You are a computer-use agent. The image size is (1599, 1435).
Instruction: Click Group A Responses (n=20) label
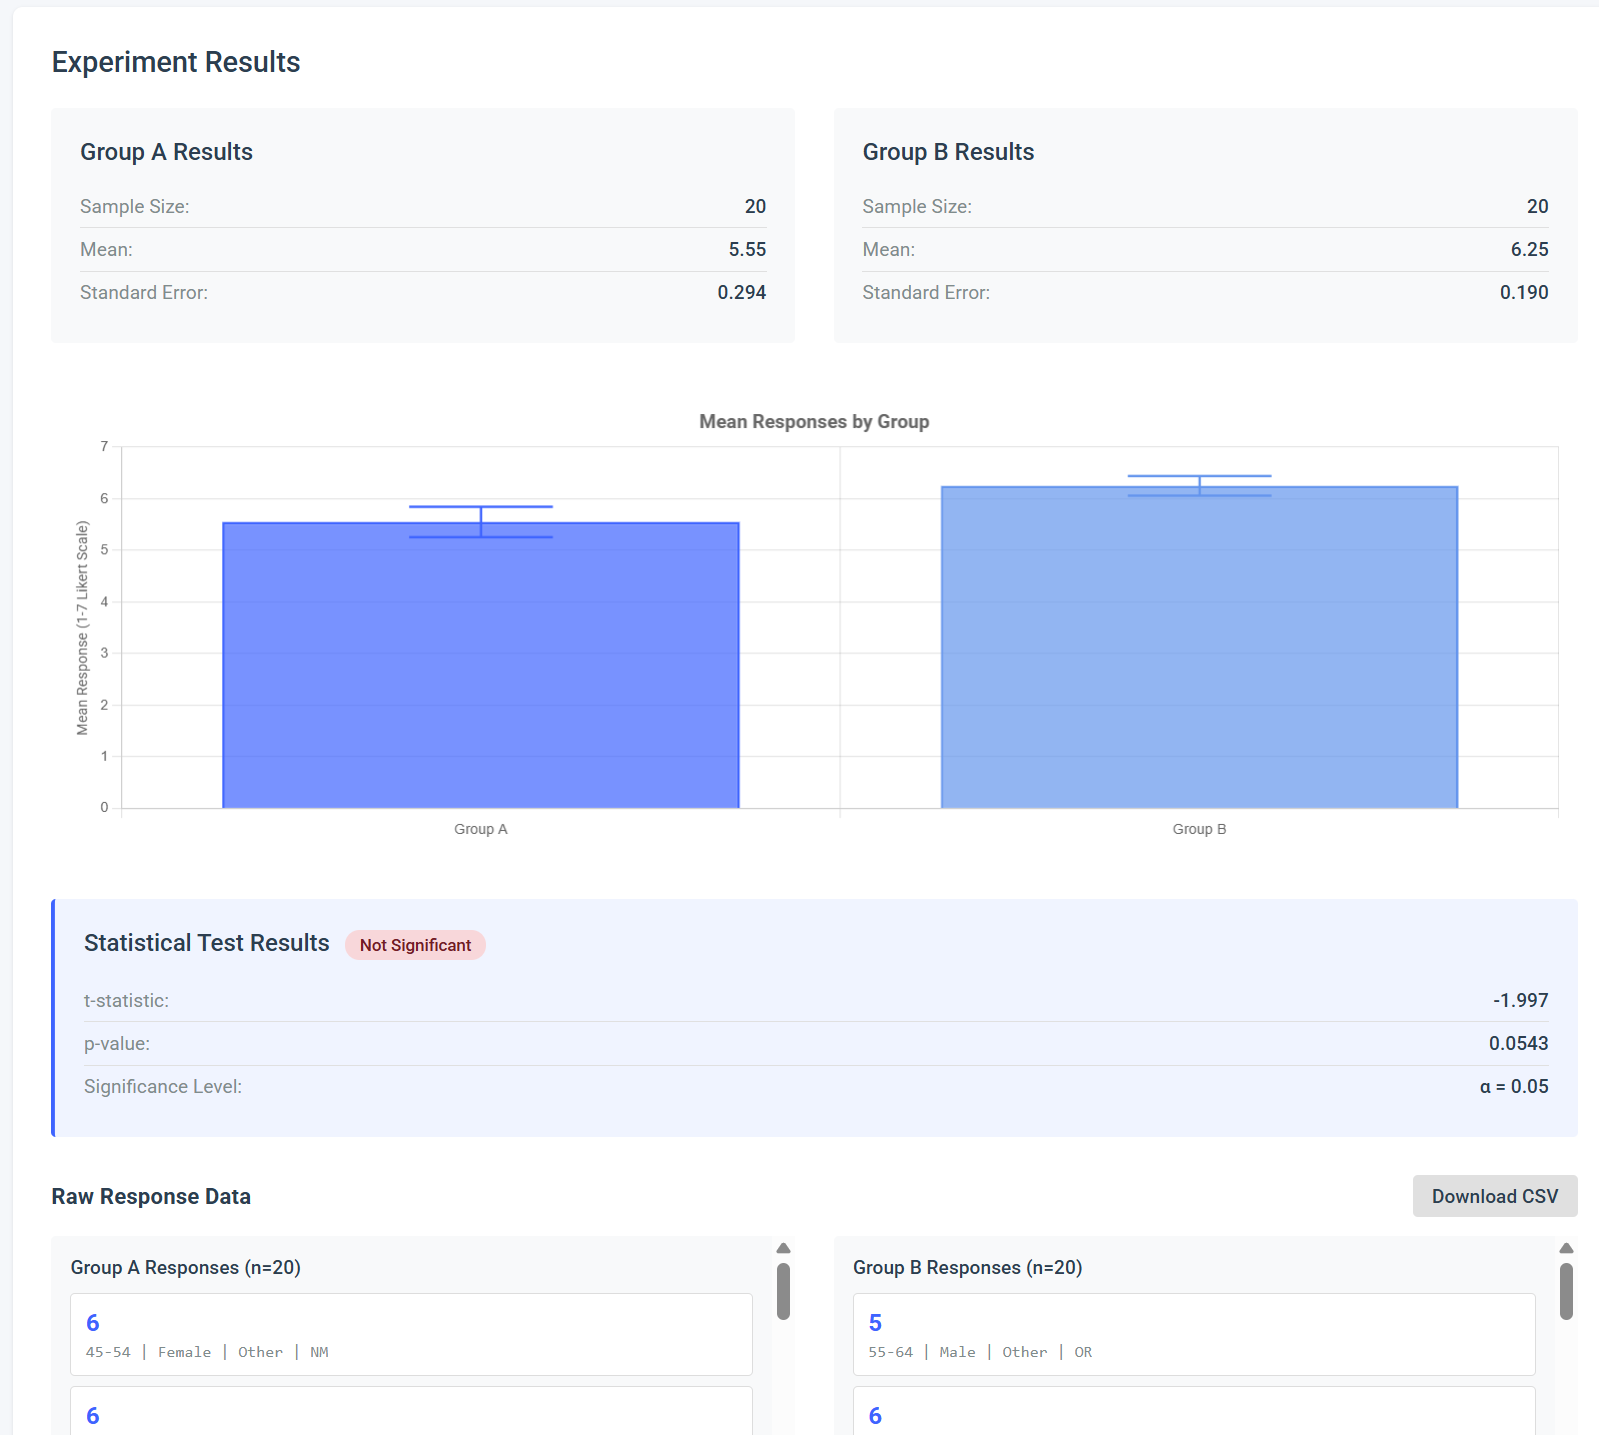(x=185, y=1267)
